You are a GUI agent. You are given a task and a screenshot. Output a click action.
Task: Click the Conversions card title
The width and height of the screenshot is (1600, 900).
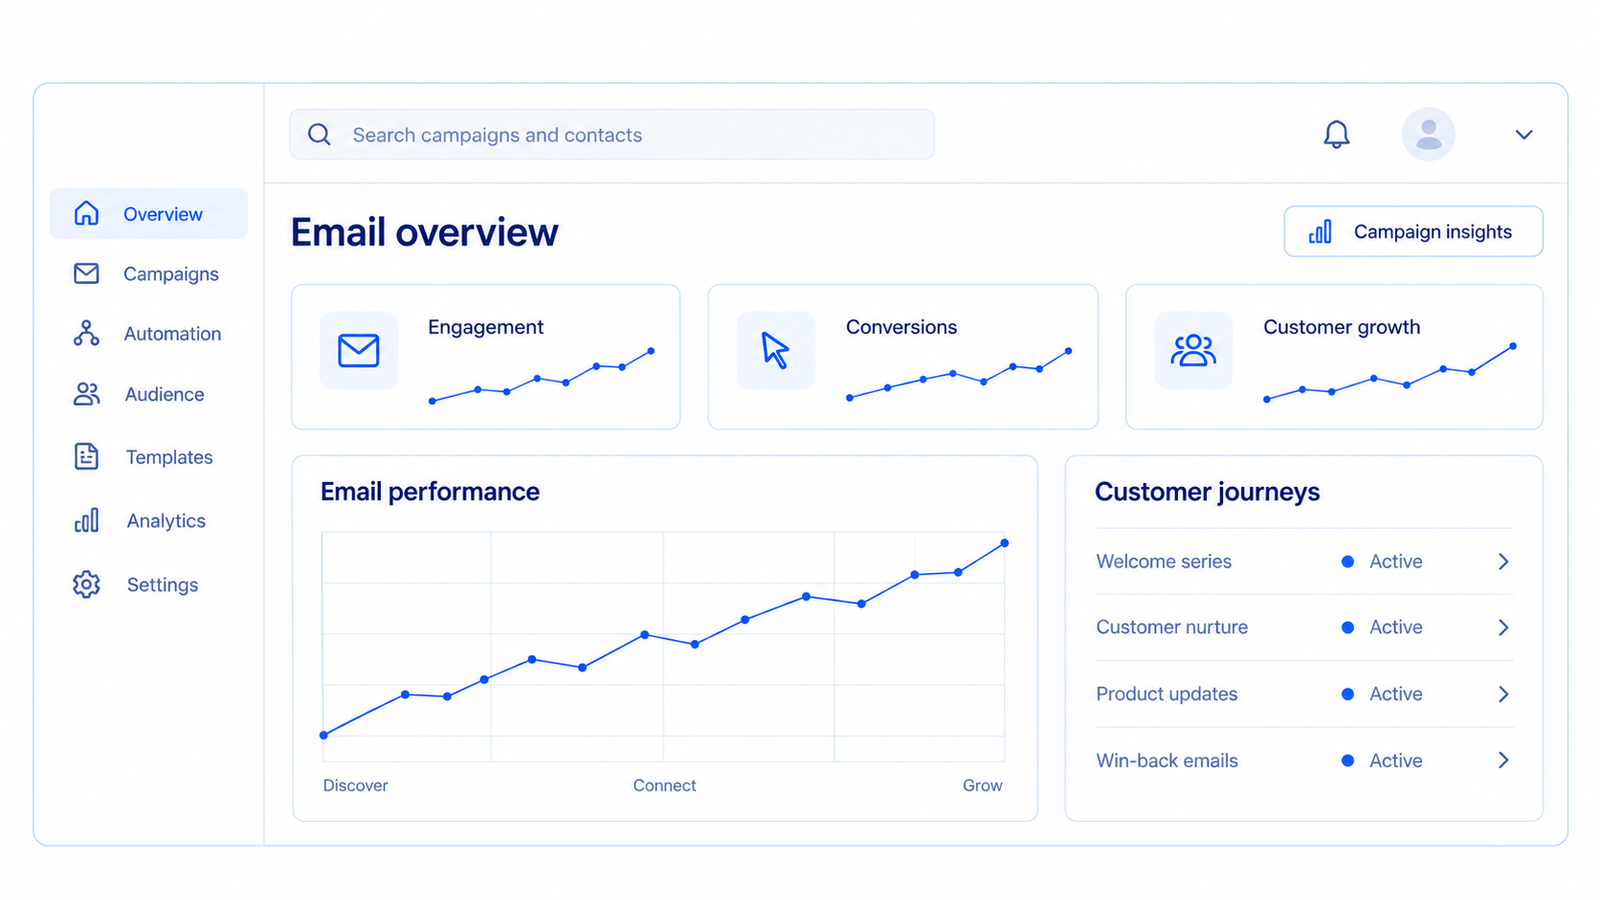[x=901, y=327]
